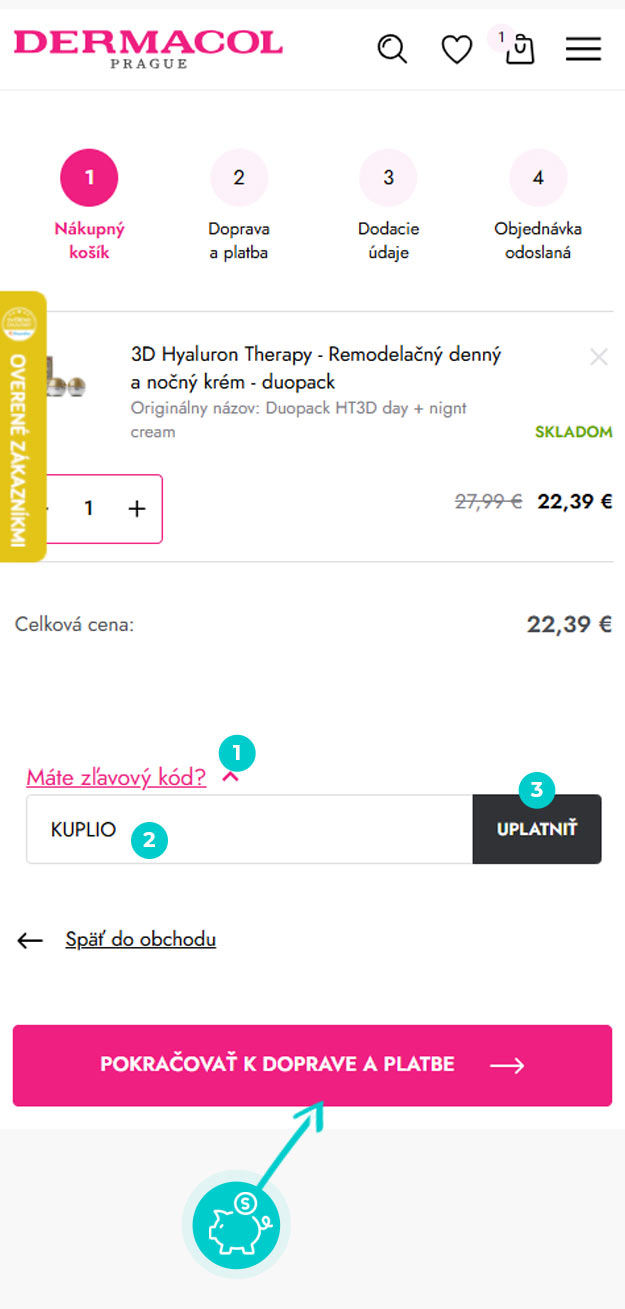Select step 4 Objednávka odoslaná
Viewport: 625px width, 1309px height.
point(538,206)
